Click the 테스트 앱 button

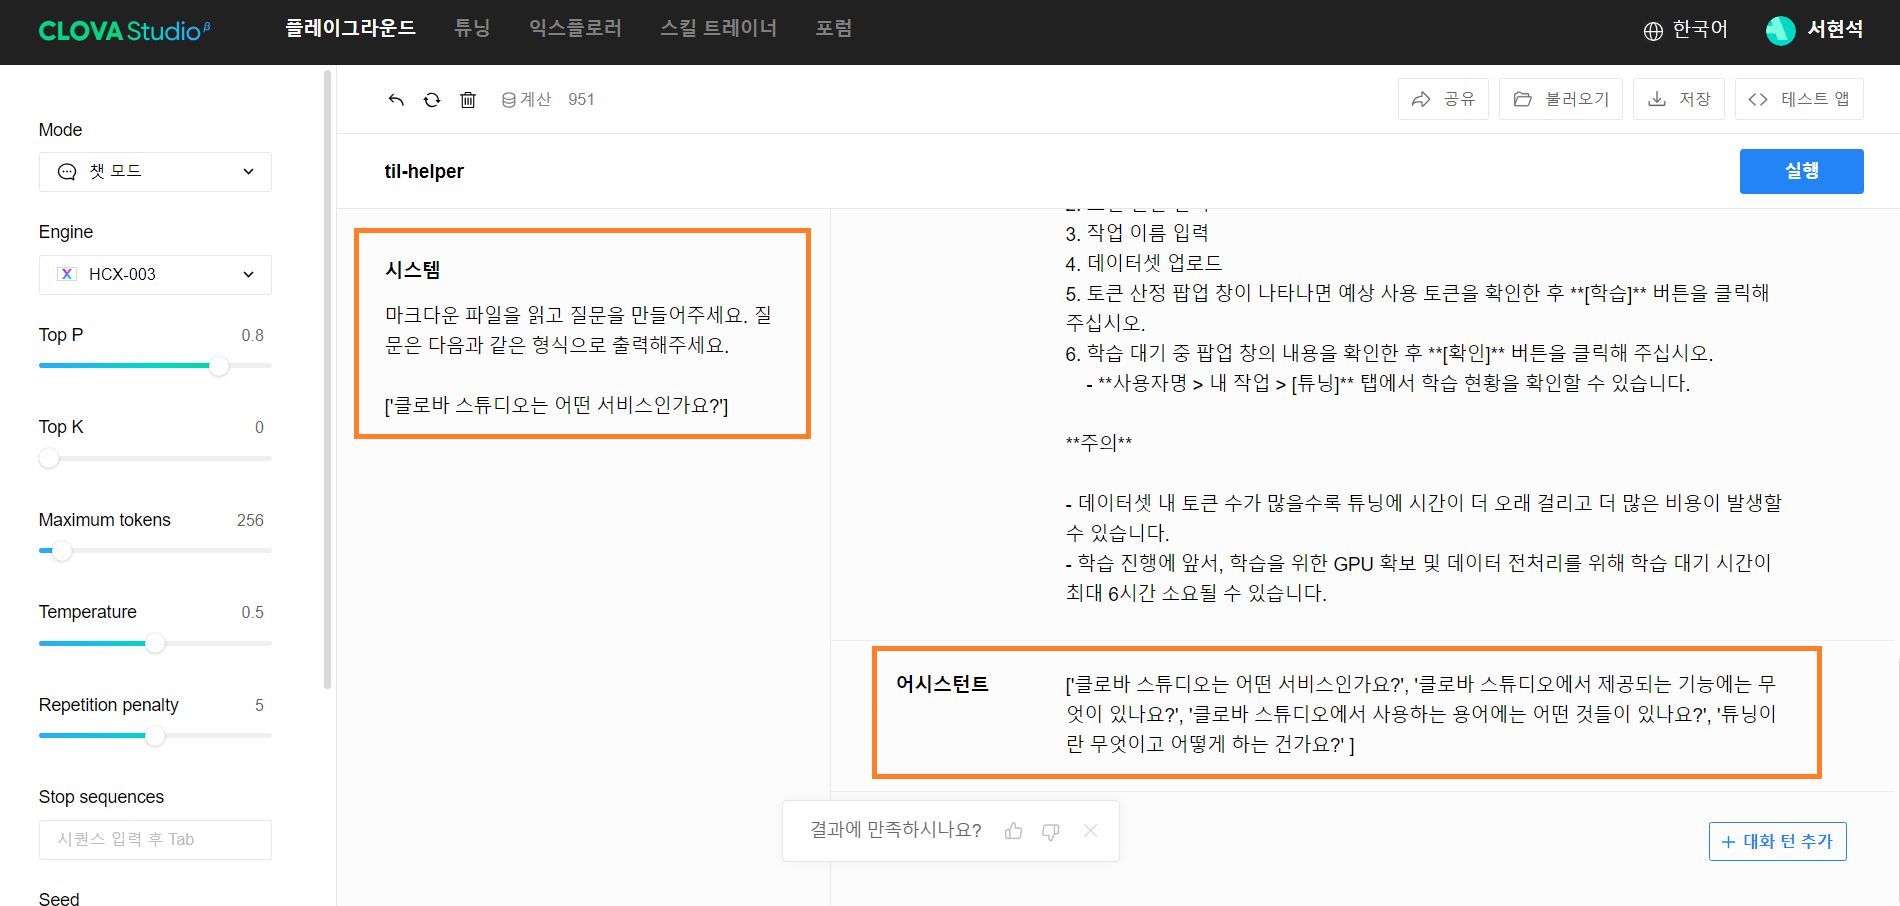(x=1799, y=99)
